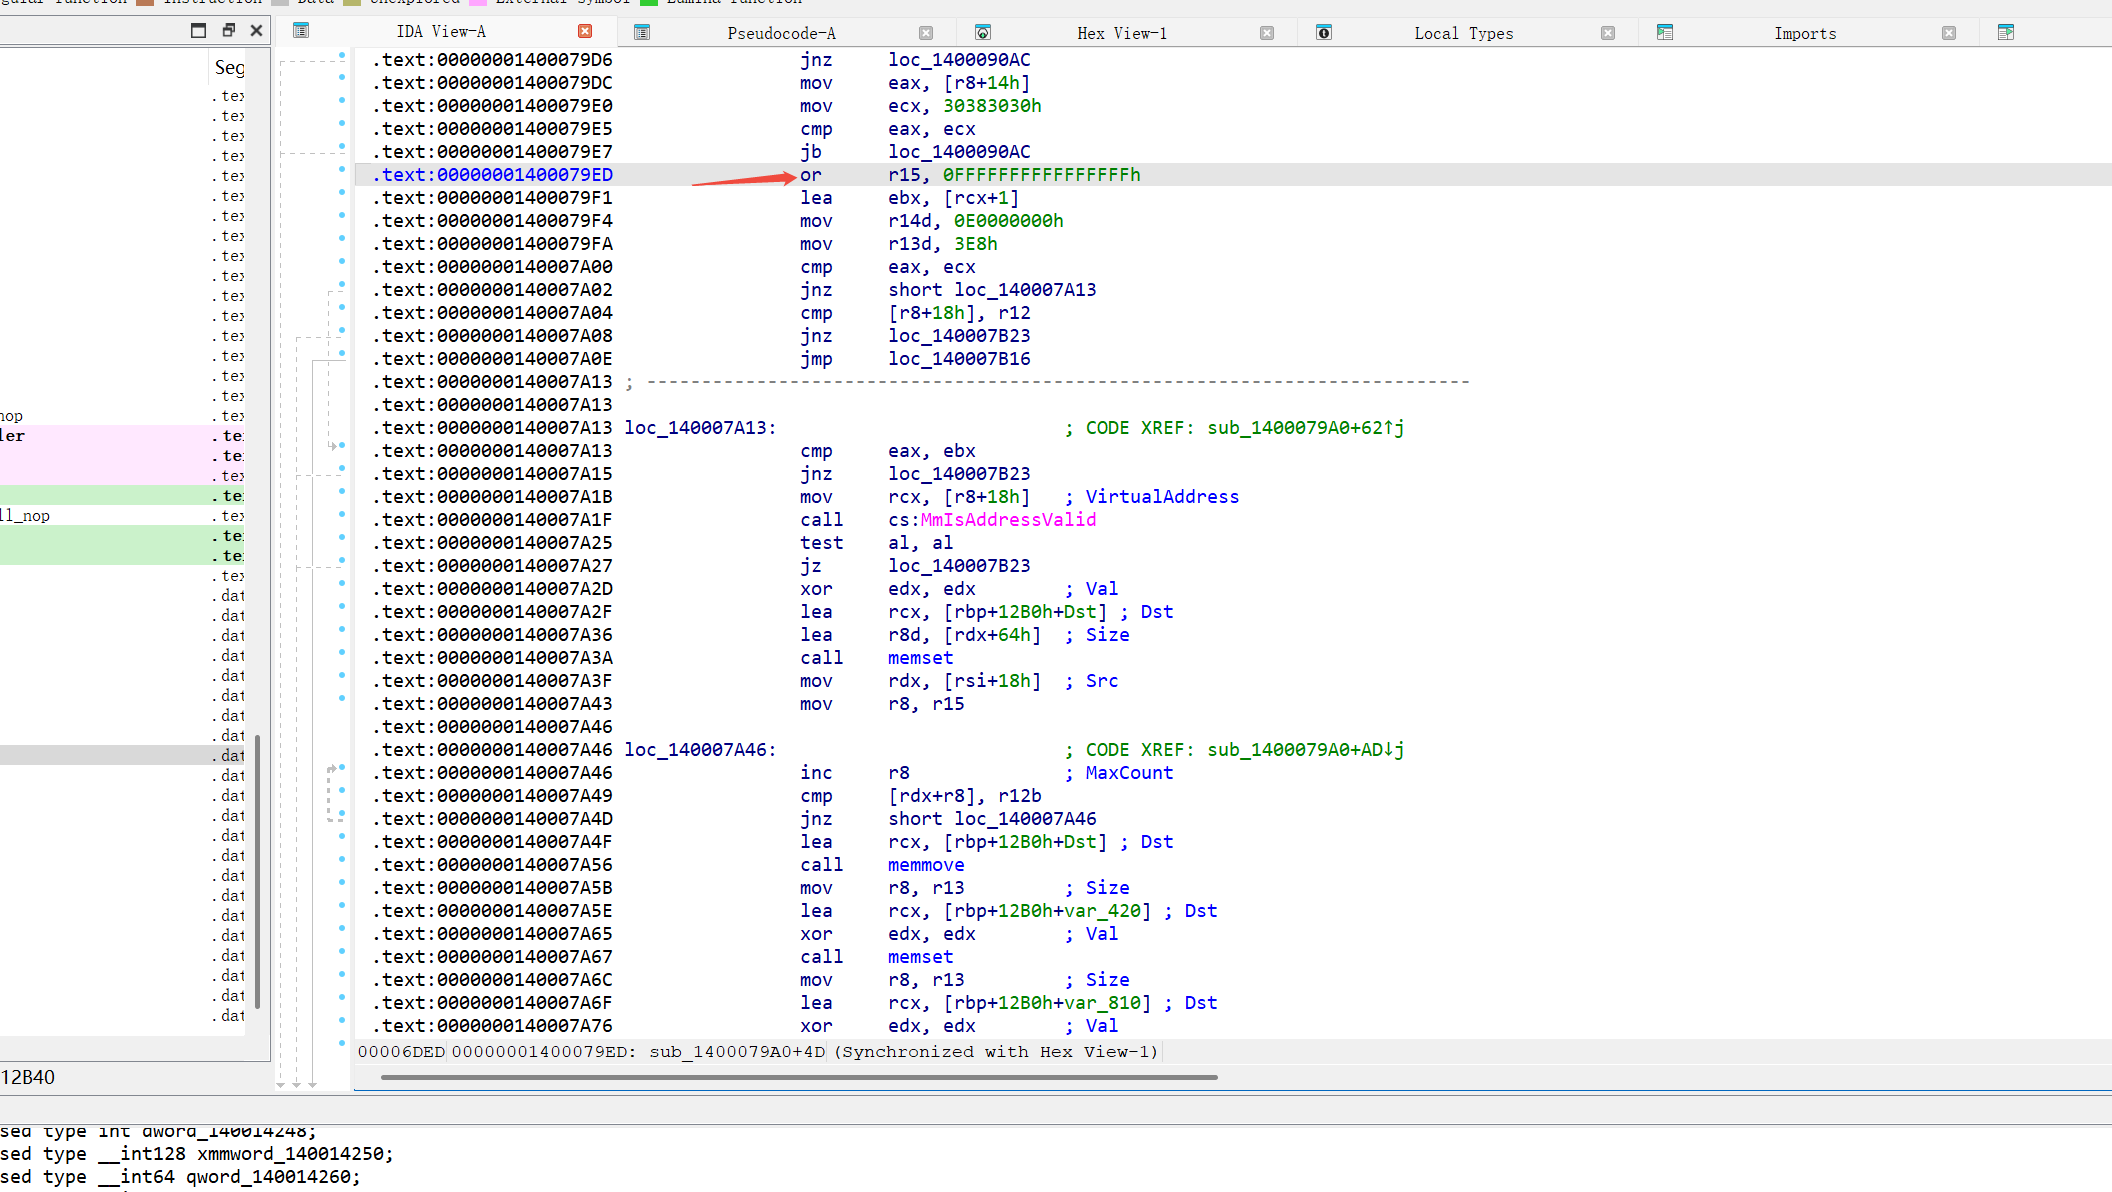Click the 12B40 line indicator under functions list
The width and height of the screenshot is (2112, 1192).
coord(28,1077)
